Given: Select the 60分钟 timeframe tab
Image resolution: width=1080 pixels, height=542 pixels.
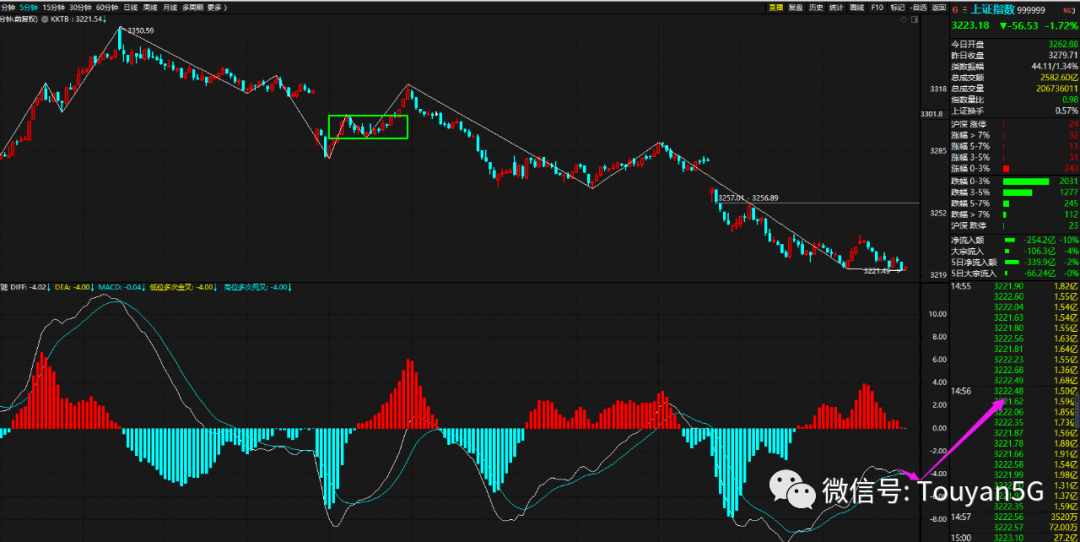Looking at the screenshot, I should (x=107, y=7).
